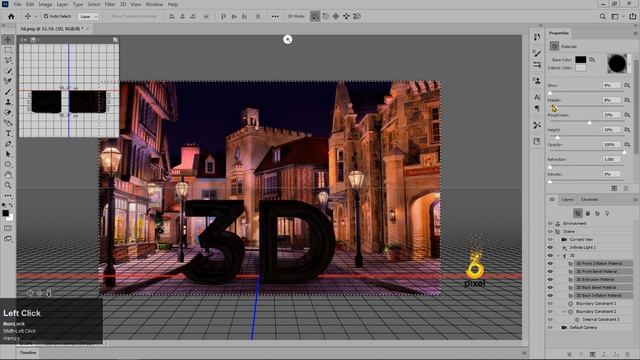Select the Clone Stamp tool

pos(8,102)
